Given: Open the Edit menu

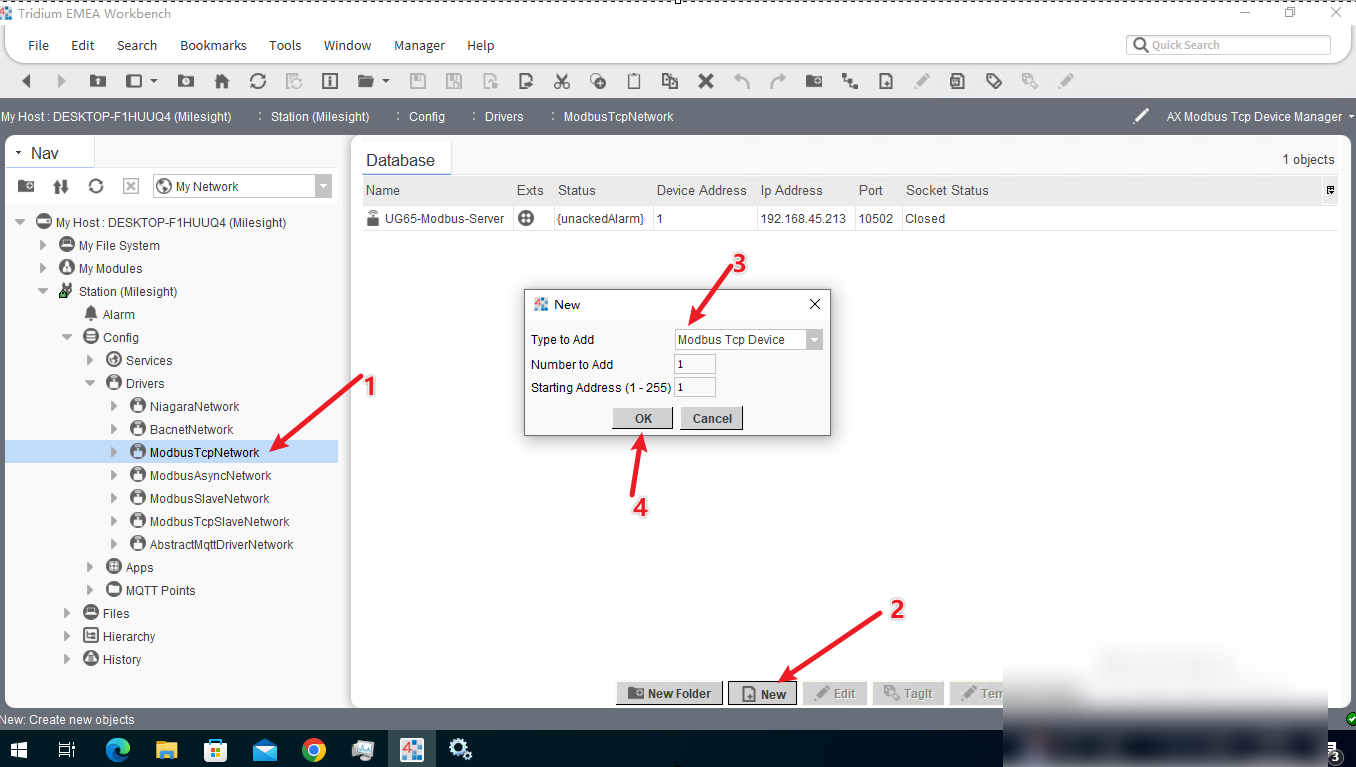Looking at the screenshot, I should [x=83, y=45].
